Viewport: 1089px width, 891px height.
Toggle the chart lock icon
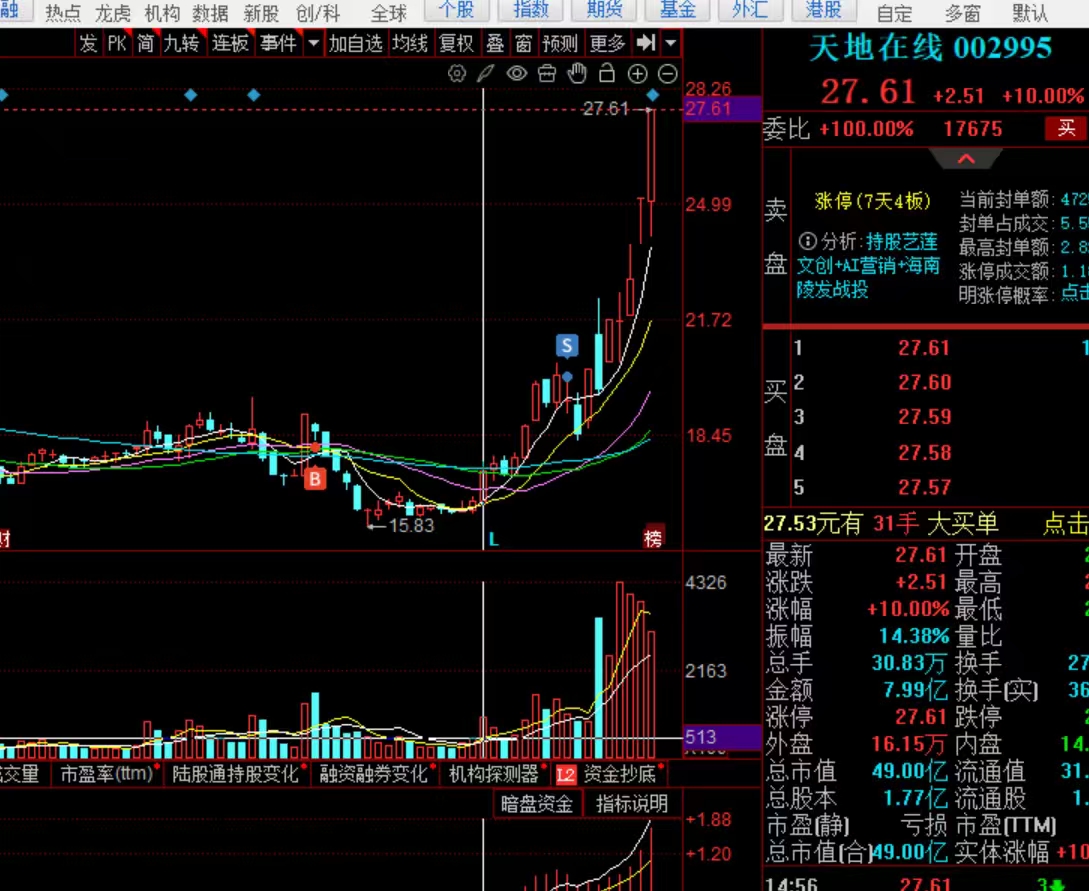pyautogui.click(x=607, y=72)
